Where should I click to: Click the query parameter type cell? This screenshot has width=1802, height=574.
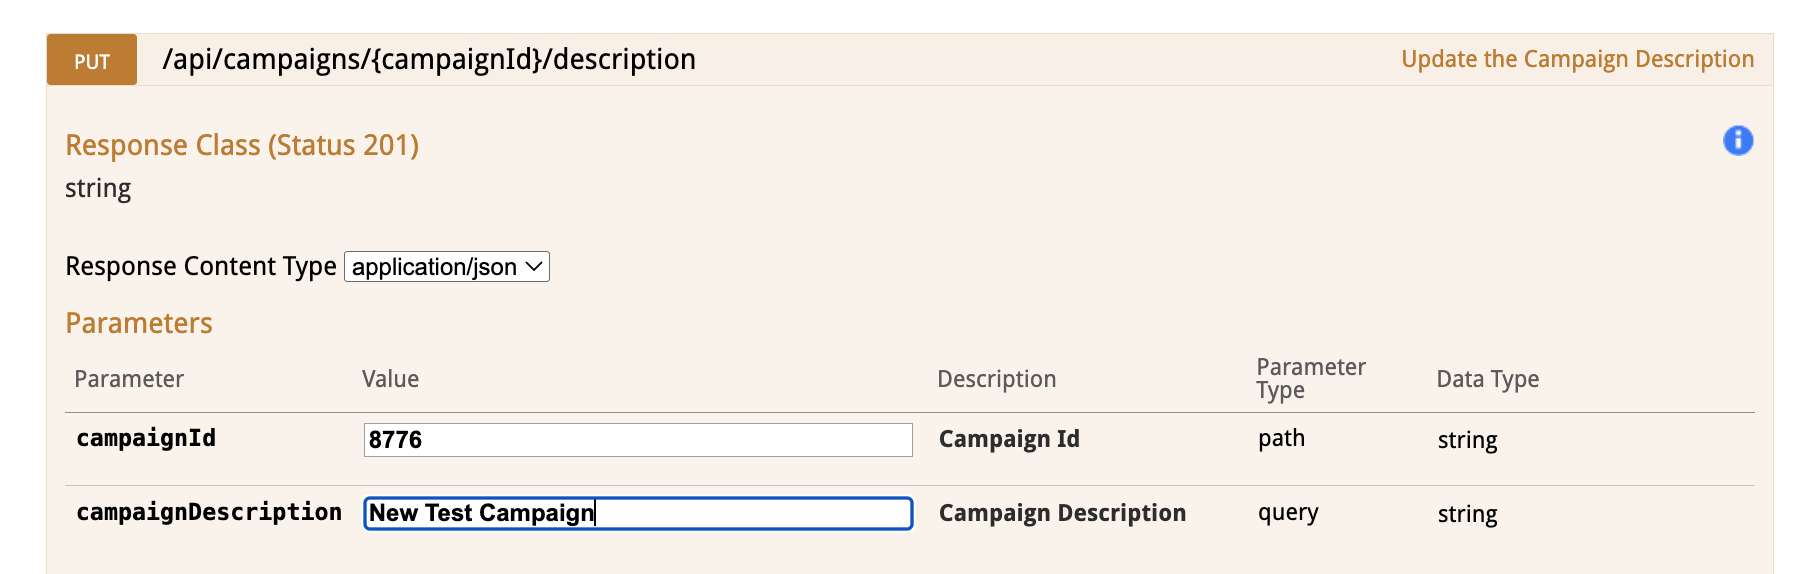tap(1288, 513)
